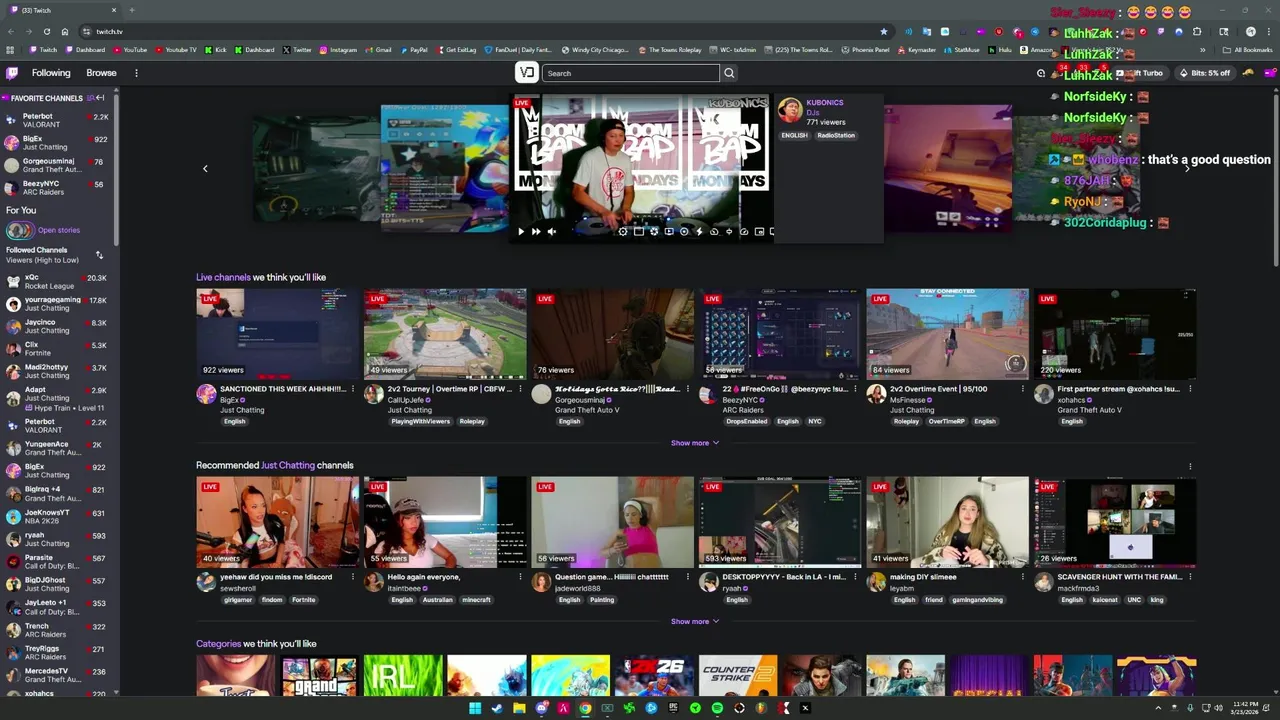Reload the page in Chrome
The height and width of the screenshot is (720, 1280).
point(46,31)
